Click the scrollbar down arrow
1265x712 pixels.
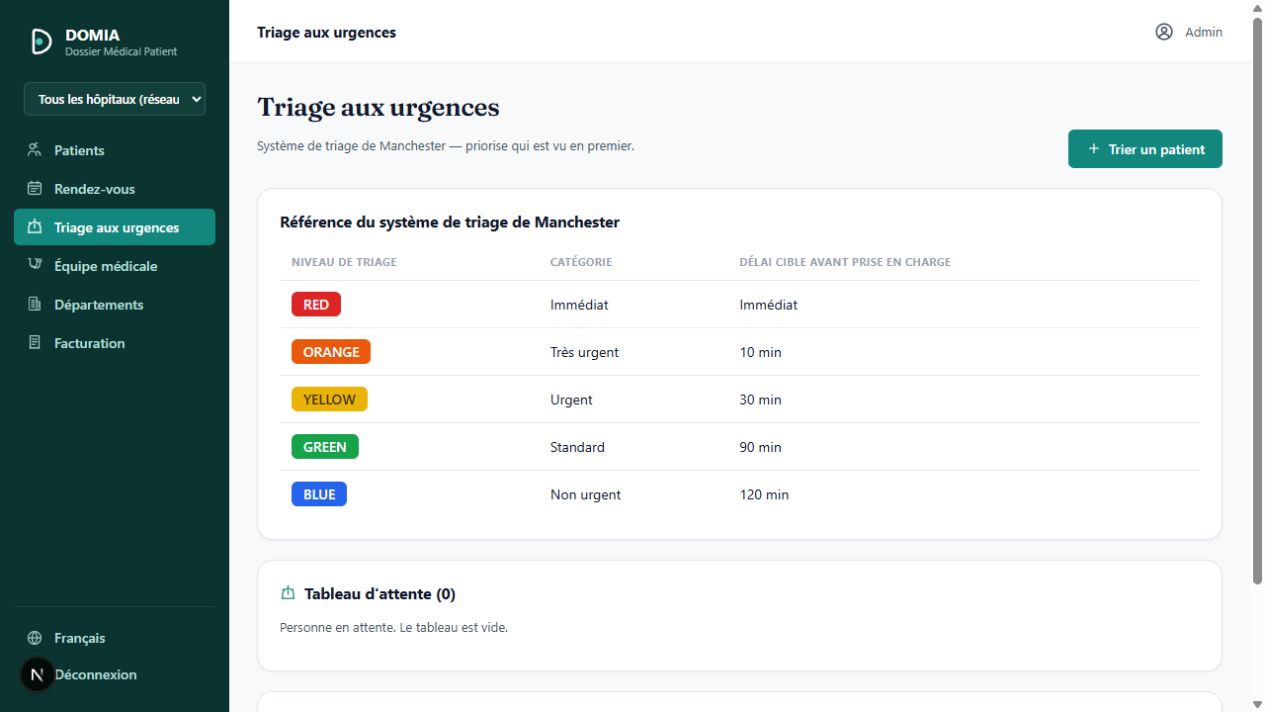1257,704
